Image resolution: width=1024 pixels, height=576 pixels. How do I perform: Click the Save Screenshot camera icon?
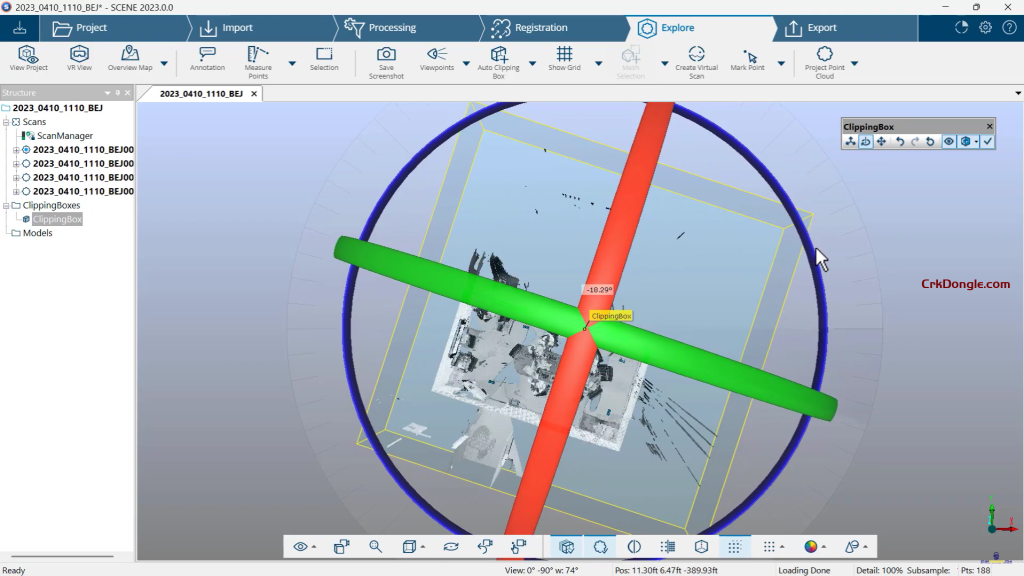click(386, 54)
